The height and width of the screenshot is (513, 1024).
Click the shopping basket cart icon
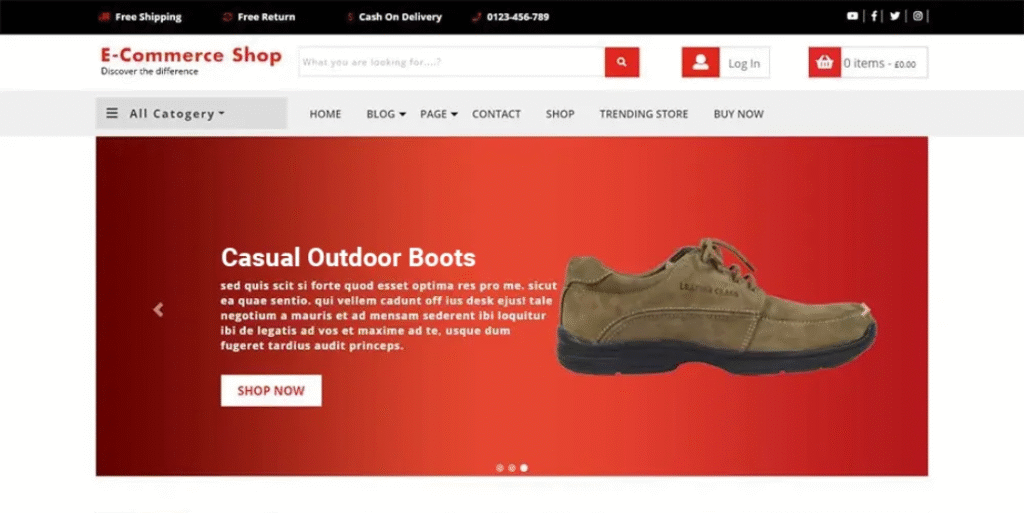point(824,62)
